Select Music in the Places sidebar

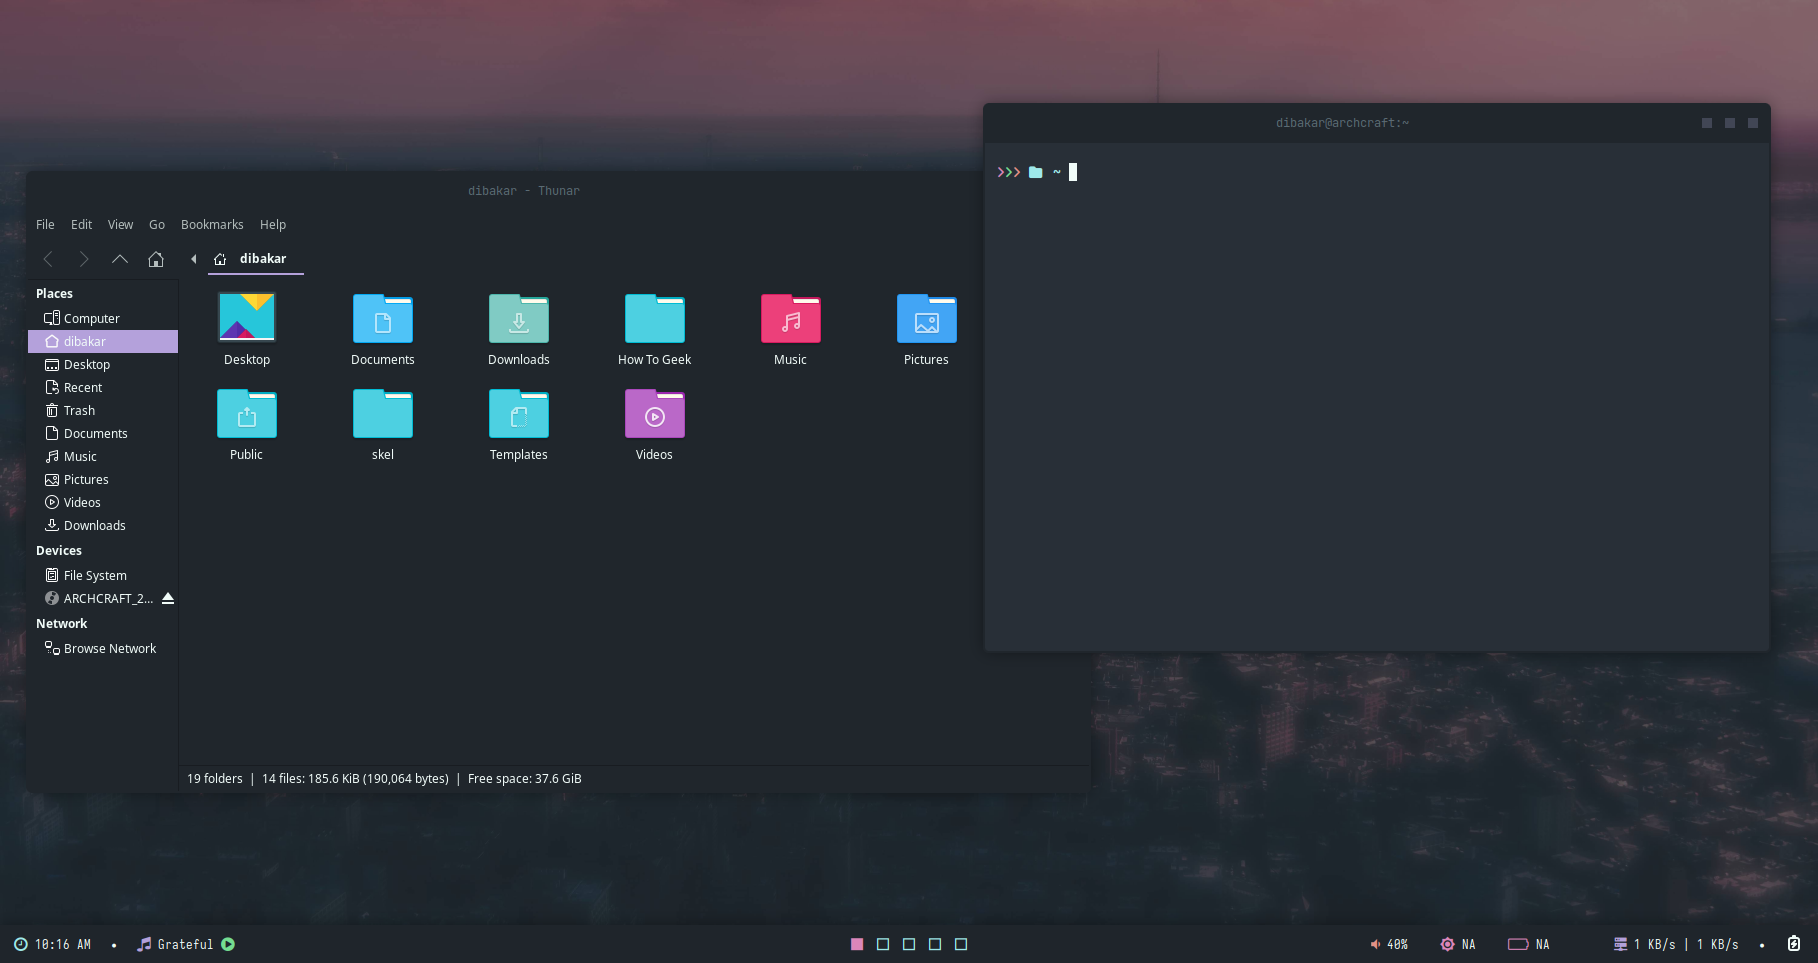pos(103,456)
